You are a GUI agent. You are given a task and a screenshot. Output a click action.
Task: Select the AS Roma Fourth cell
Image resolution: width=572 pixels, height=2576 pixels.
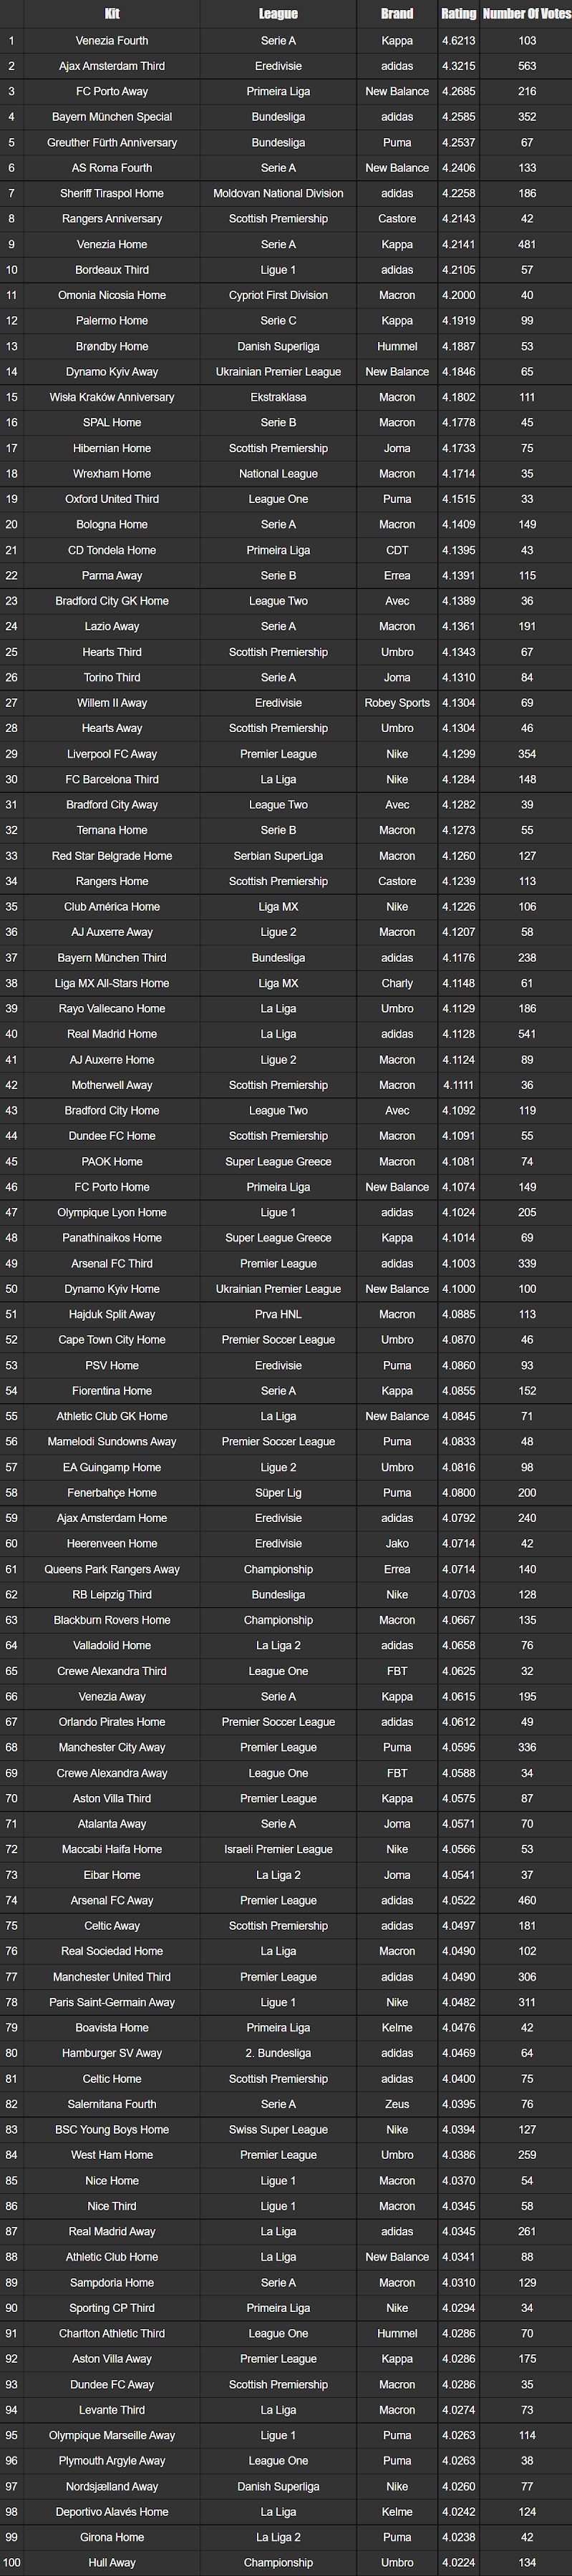tap(112, 168)
